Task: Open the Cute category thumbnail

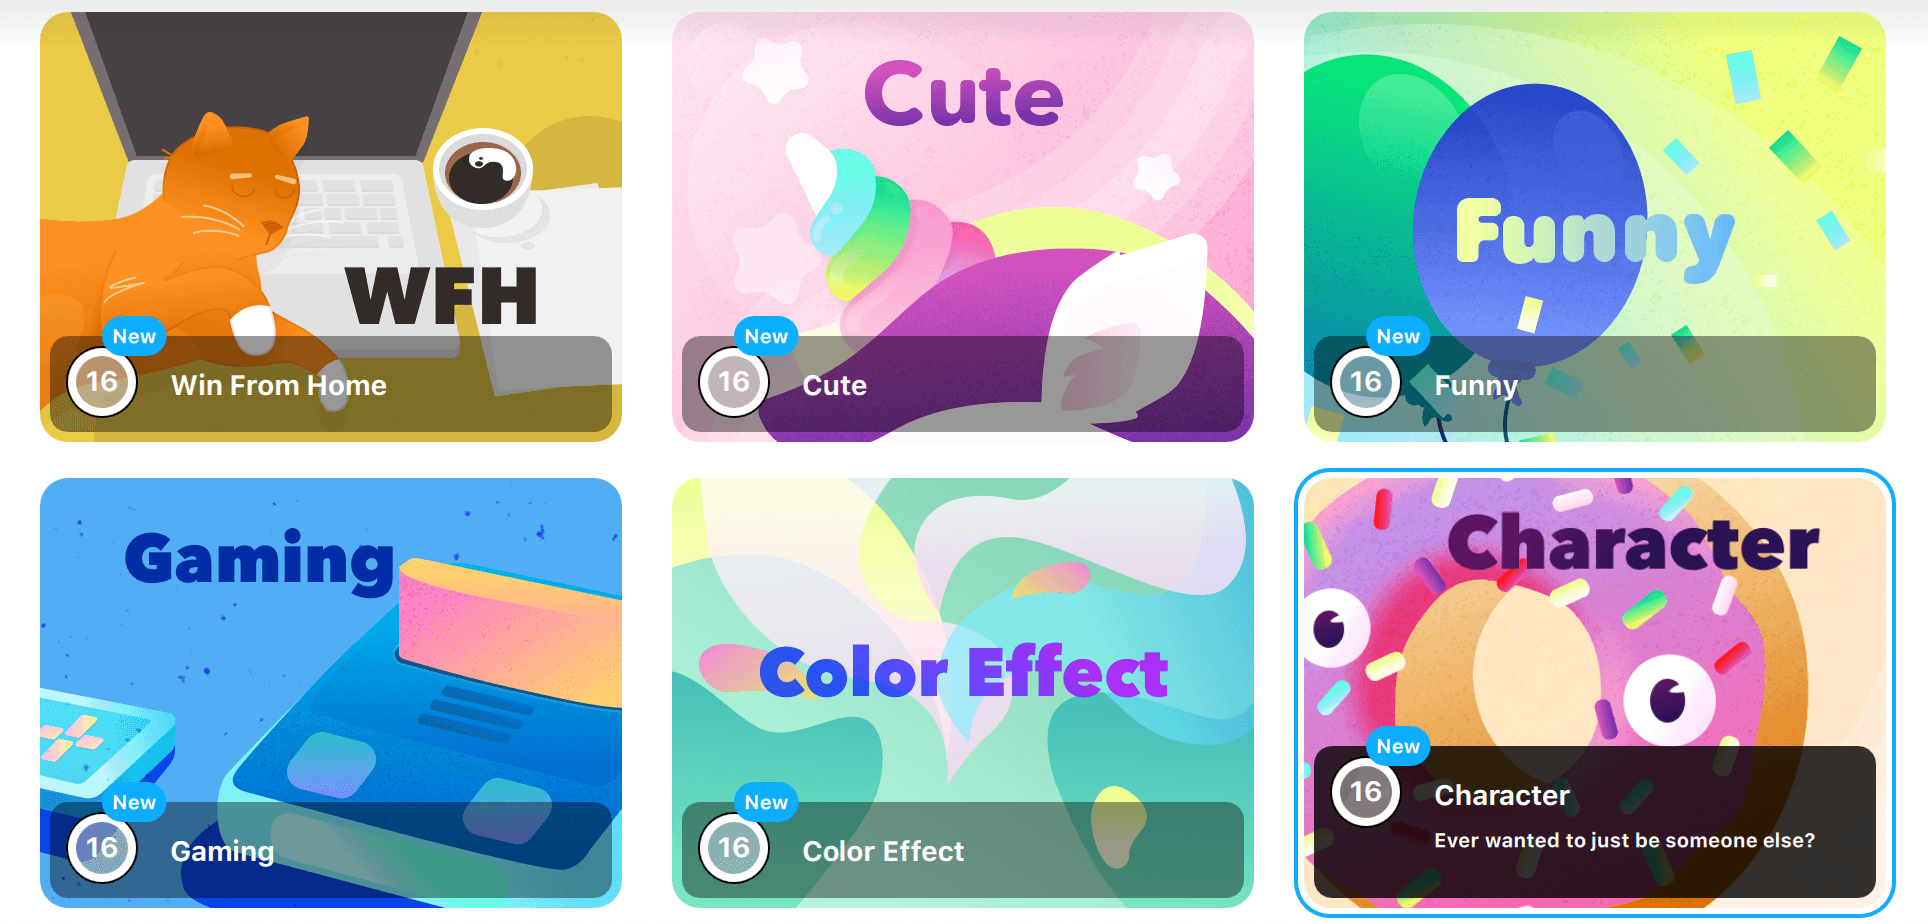Action: [x=963, y=227]
